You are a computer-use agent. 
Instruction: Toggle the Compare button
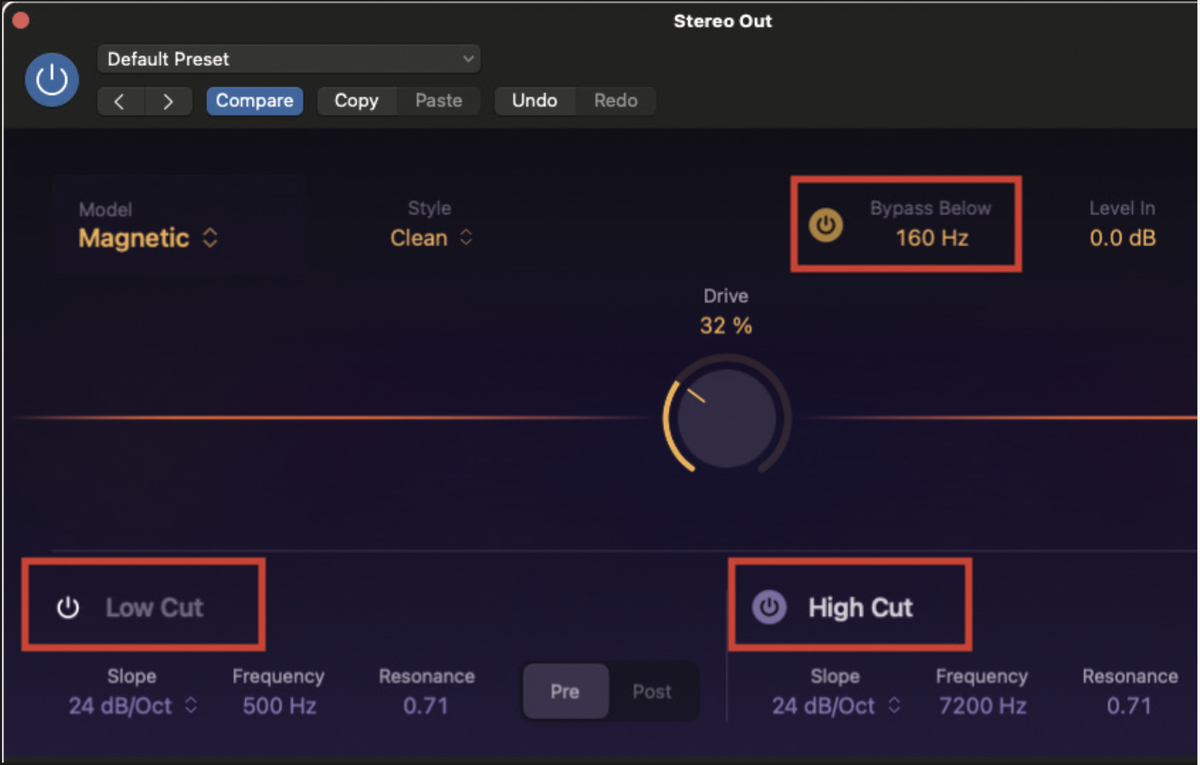tap(254, 101)
